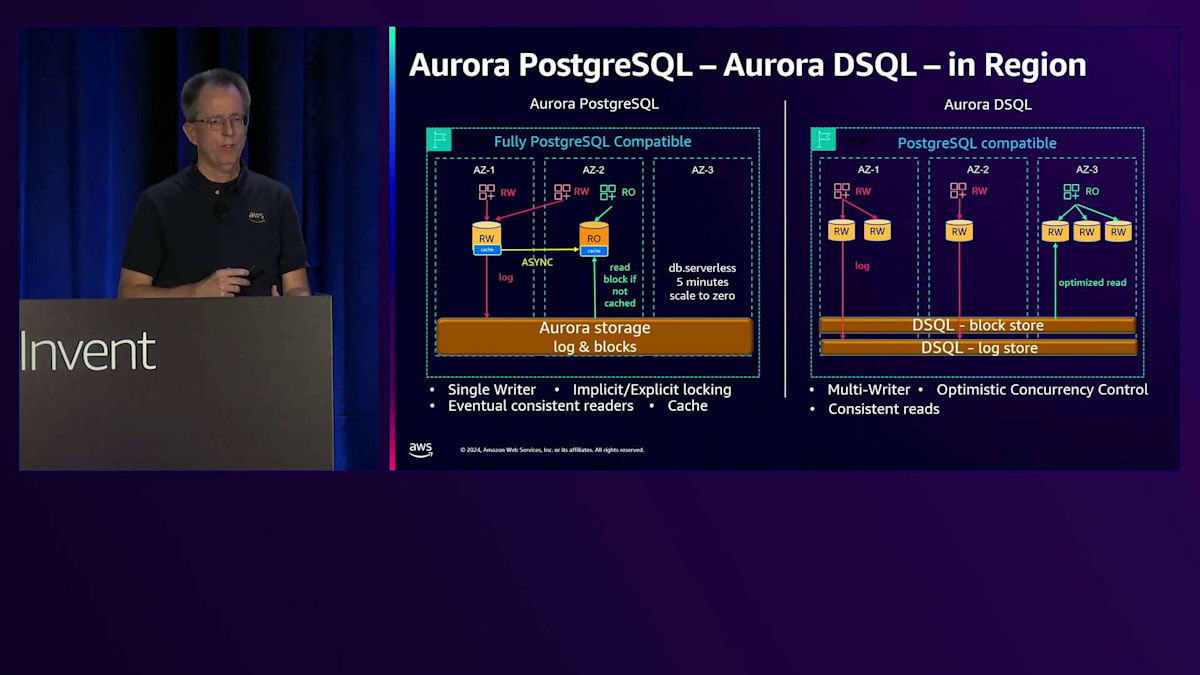Click the PostgreSQL compatible label in DSQL diagram
This screenshot has width=1200, height=675.
tap(977, 143)
